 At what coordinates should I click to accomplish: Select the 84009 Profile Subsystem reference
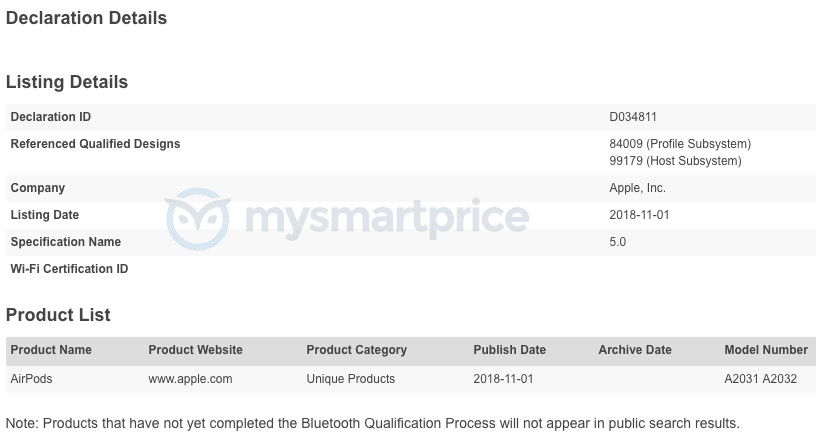pos(680,144)
